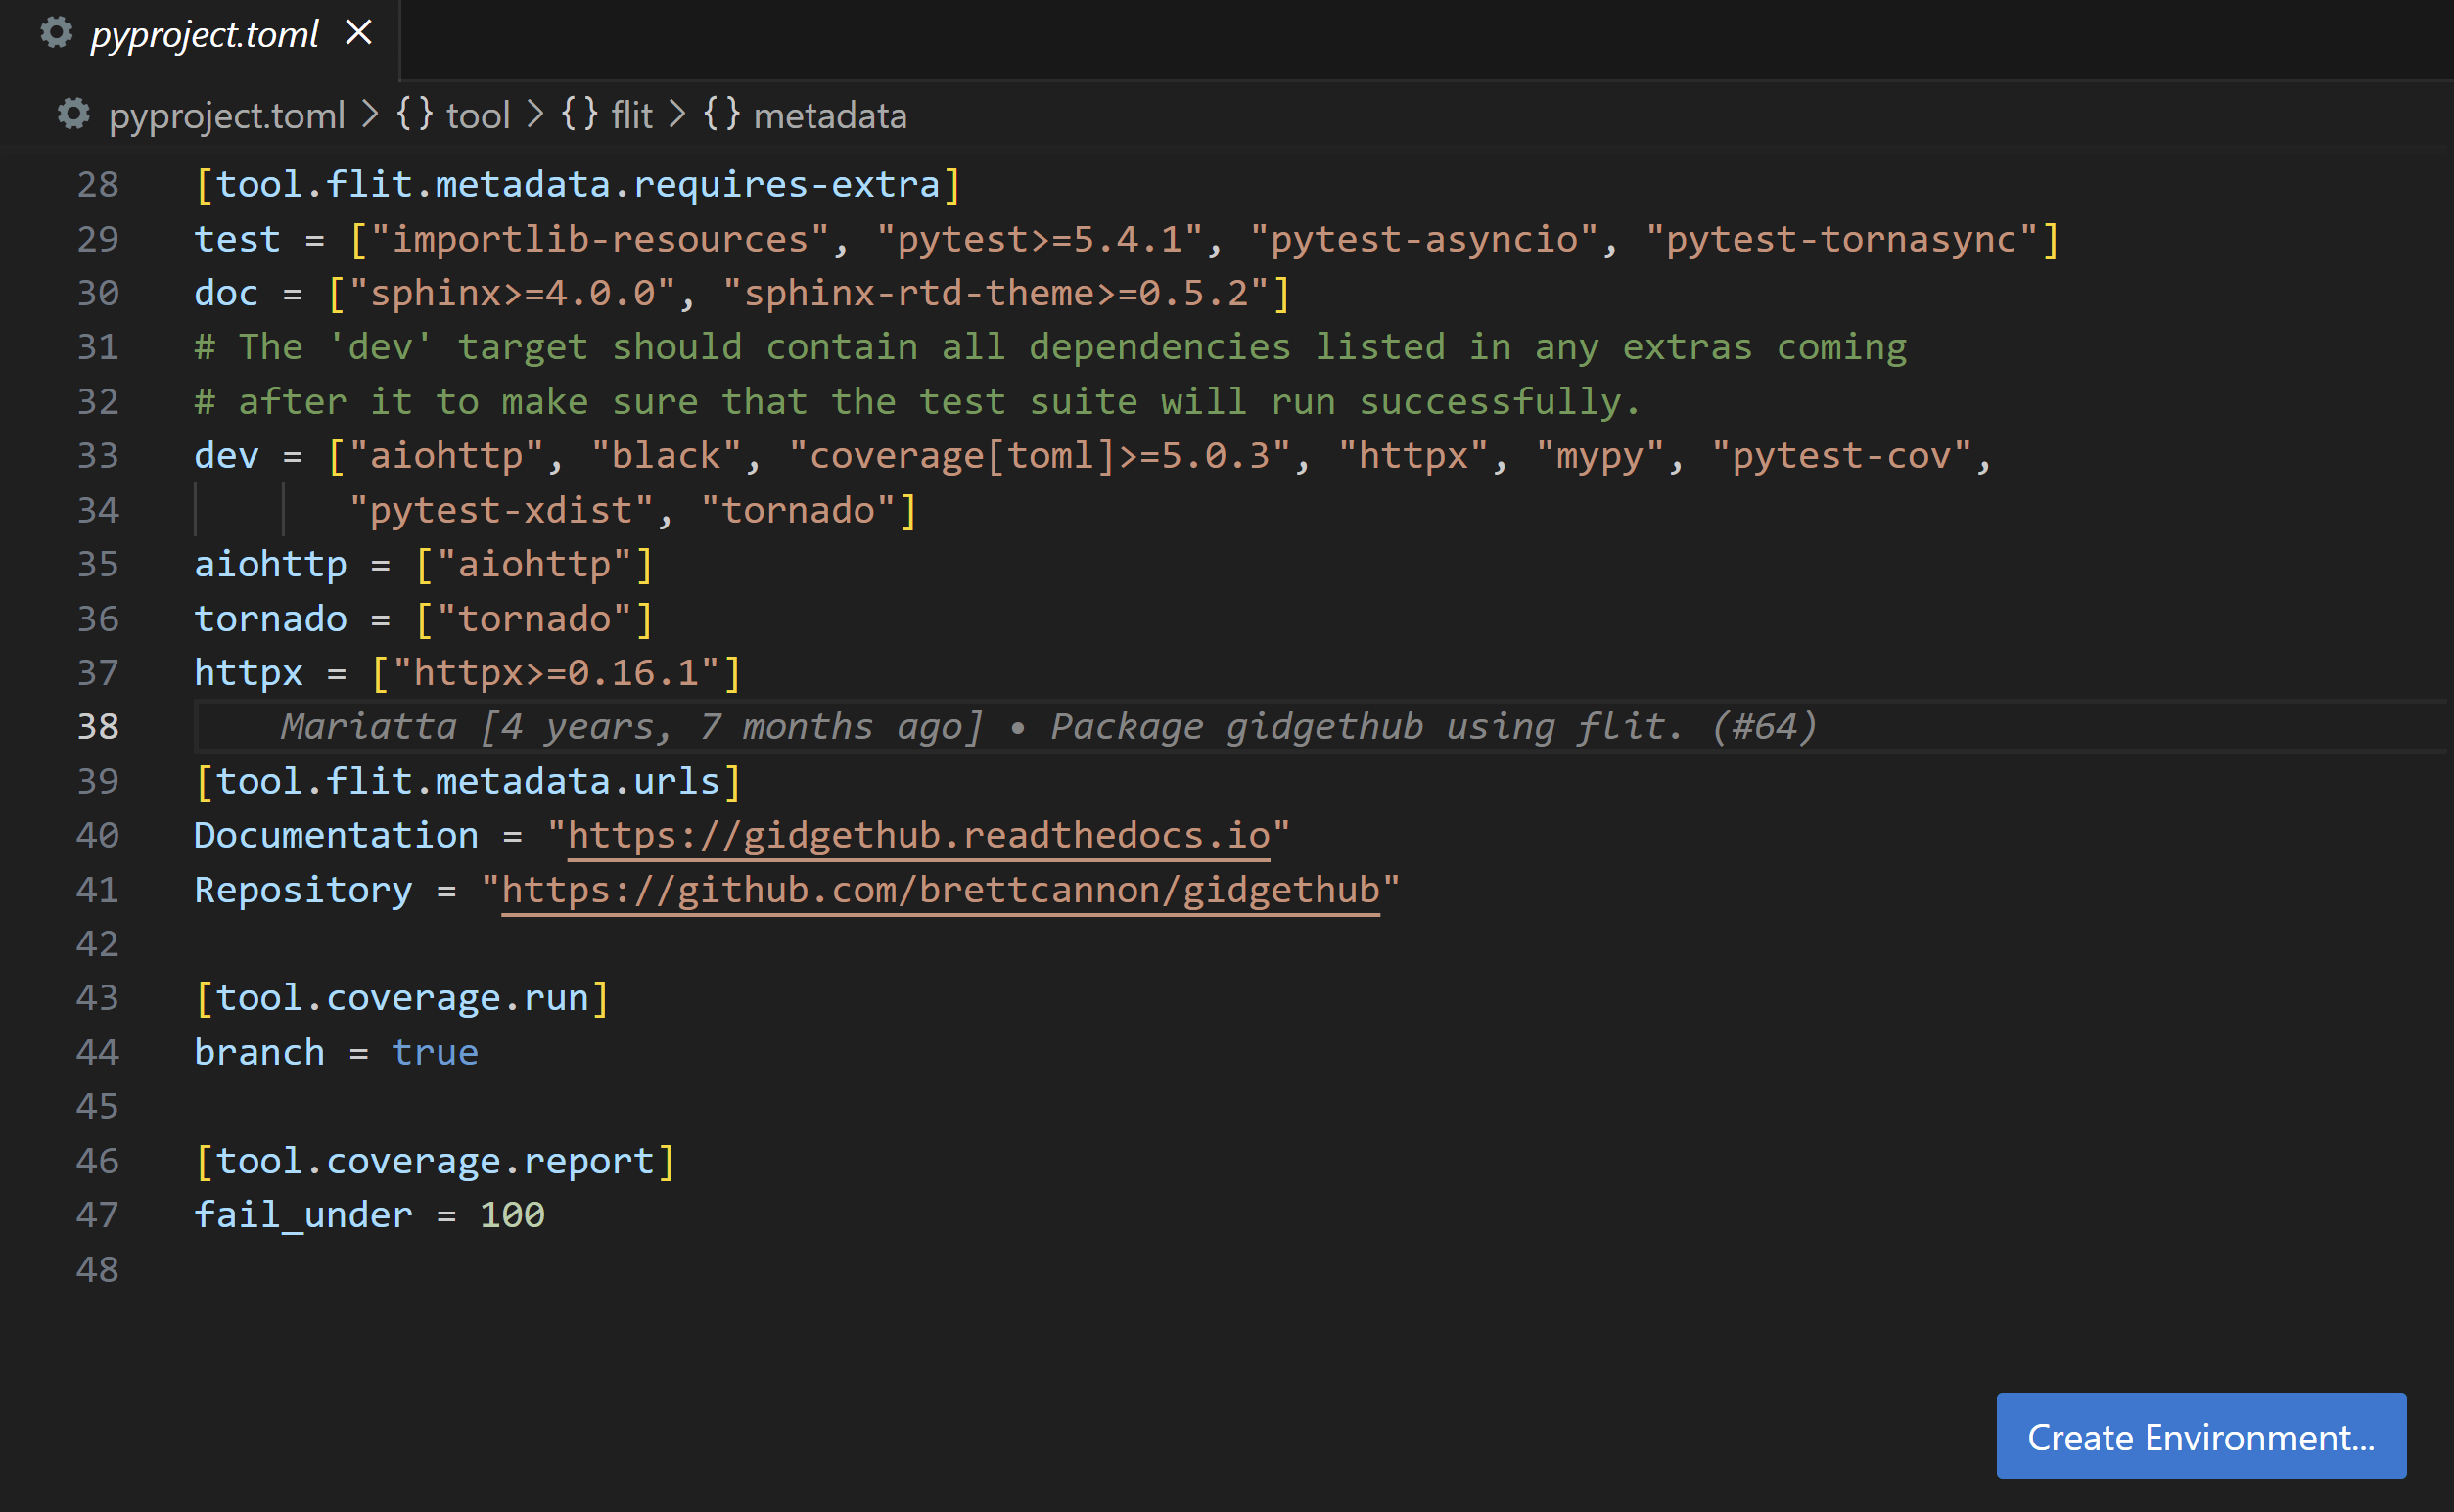Click the blame annotation from Mariatta on line 38
This screenshot has height=1512, width=2454.
[1048, 726]
